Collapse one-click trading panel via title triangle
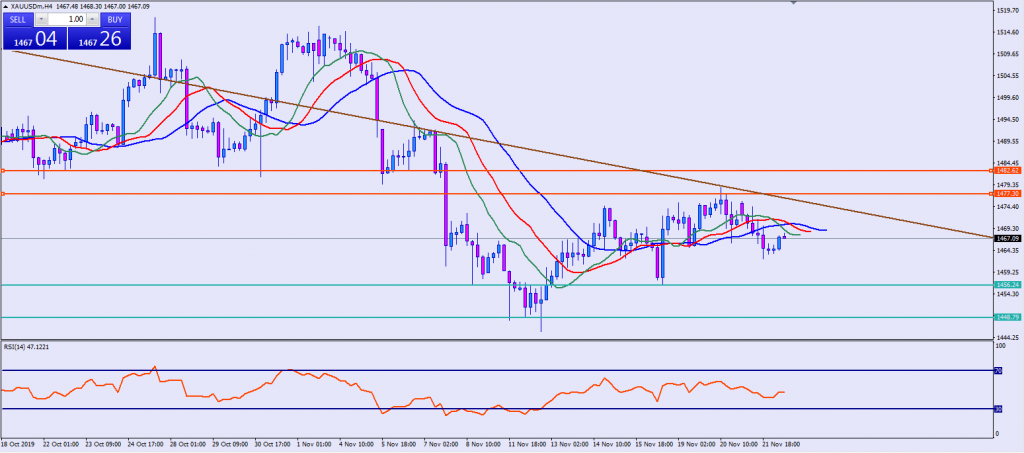 pos(5,6)
